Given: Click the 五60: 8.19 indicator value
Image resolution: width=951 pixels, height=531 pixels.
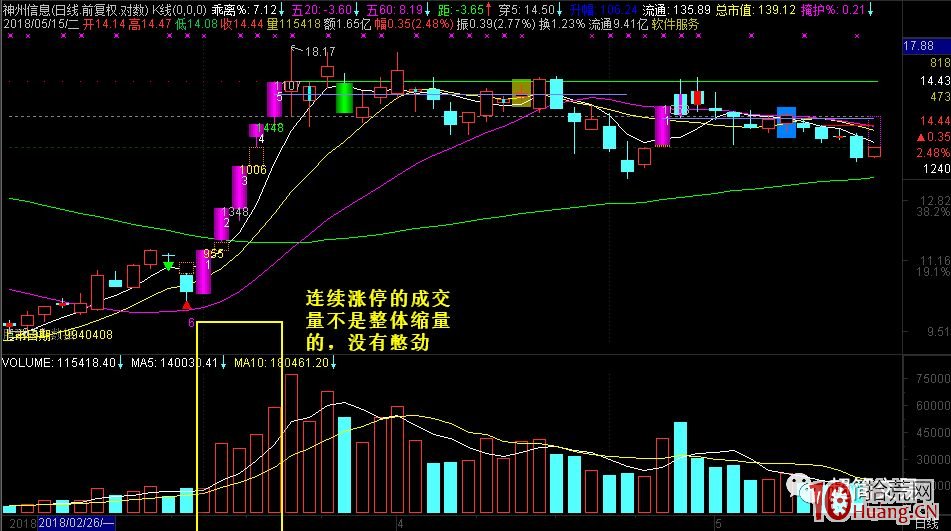Looking at the screenshot, I should click(x=394, y=10).
